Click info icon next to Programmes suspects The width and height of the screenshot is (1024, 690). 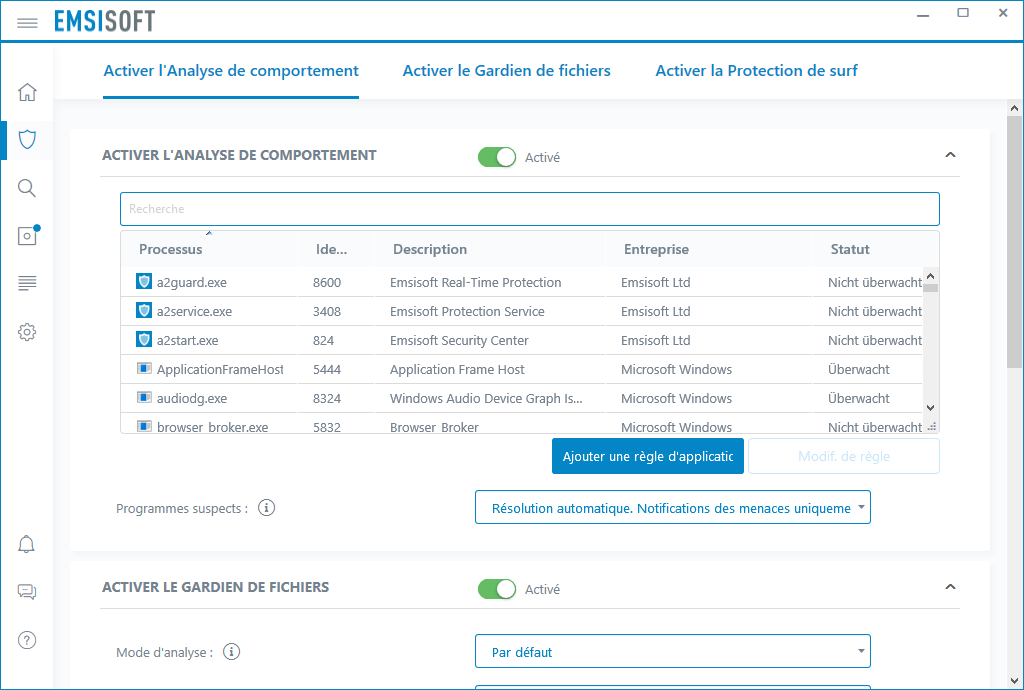point(266,508)
